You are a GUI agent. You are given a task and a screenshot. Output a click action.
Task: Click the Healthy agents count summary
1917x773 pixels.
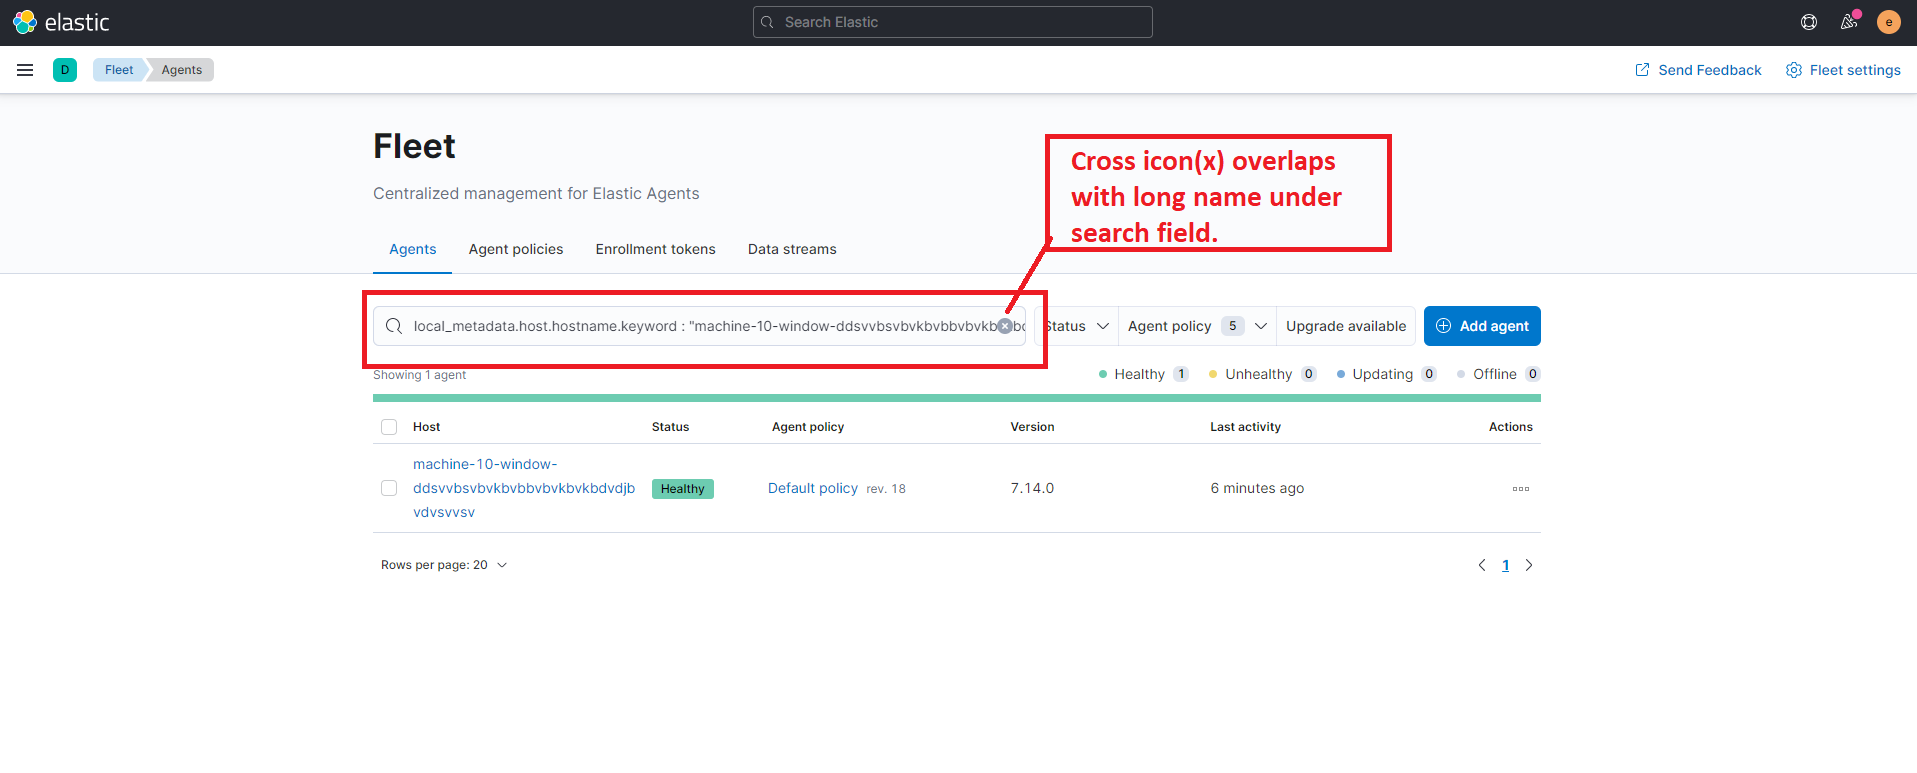(x=1144, y=374)
